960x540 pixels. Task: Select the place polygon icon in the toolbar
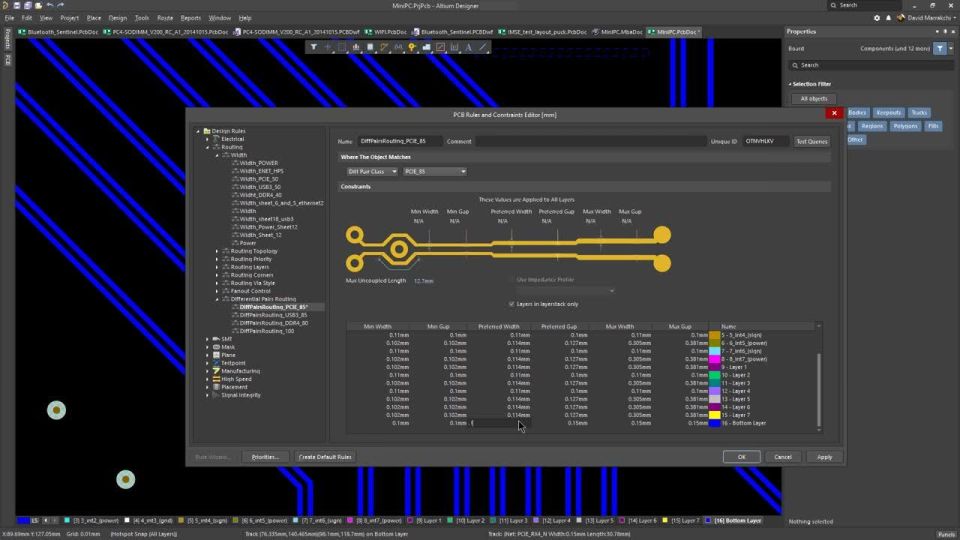[x=426, y=47]
